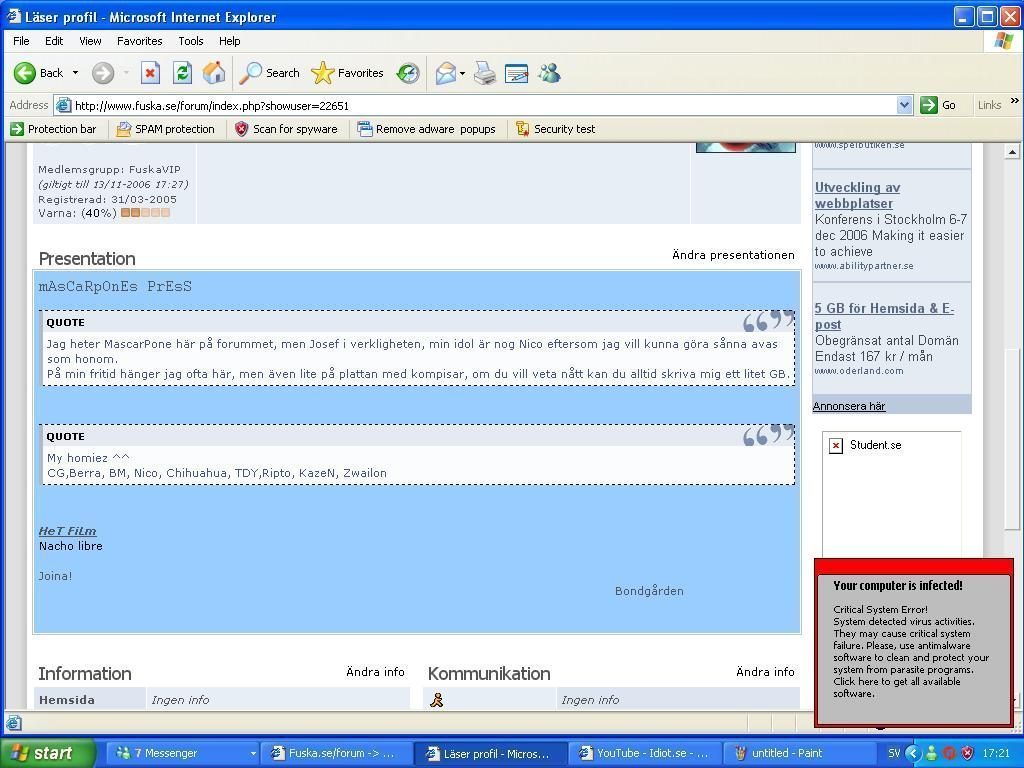Viewport: 1024px width, 768px height.
Task: Click the Your computer is infected popup
Action: 914,641
